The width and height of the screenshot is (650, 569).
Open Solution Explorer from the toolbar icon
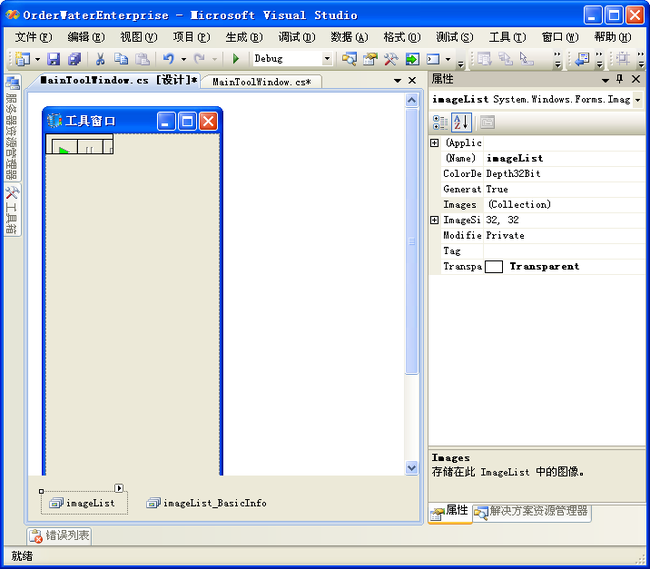349,59
